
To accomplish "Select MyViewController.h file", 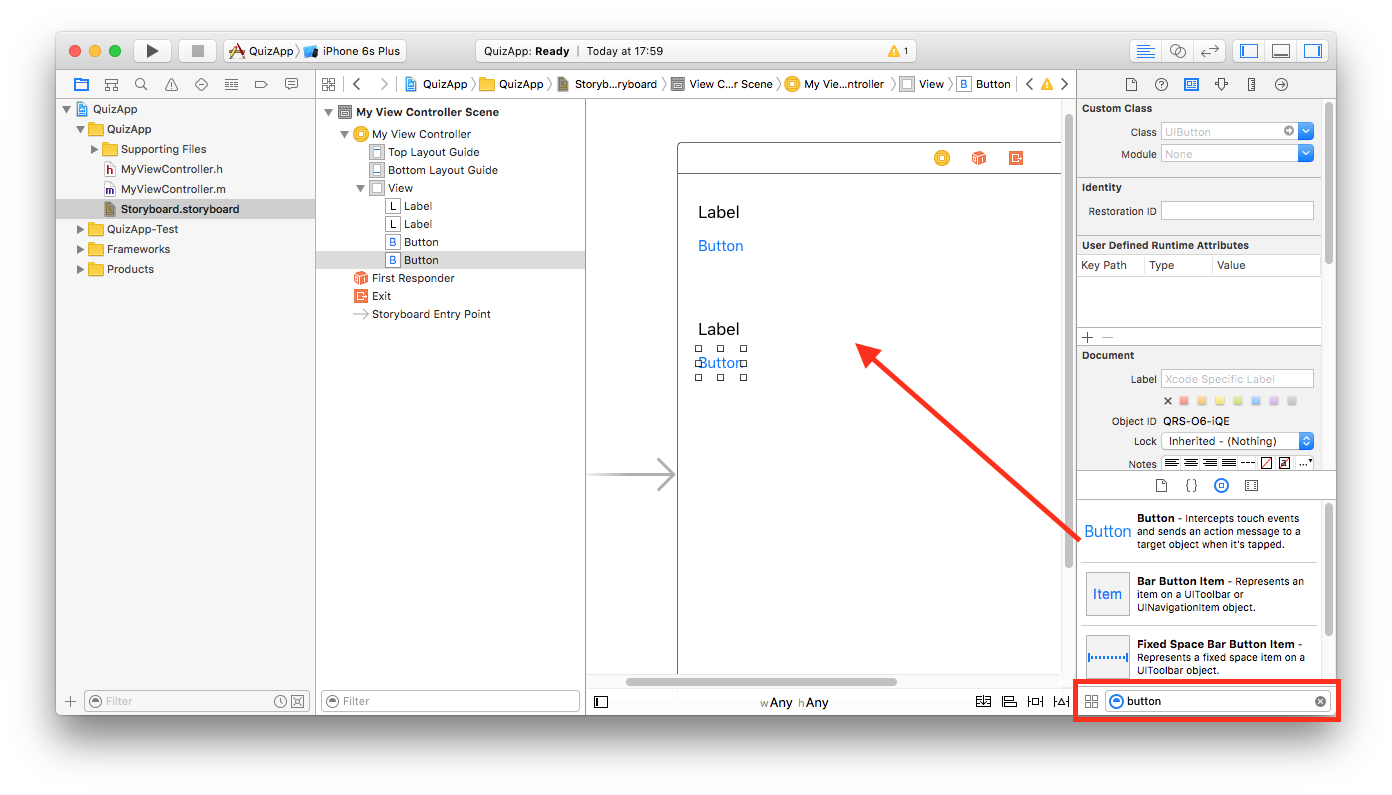I will tap(171, 170).
